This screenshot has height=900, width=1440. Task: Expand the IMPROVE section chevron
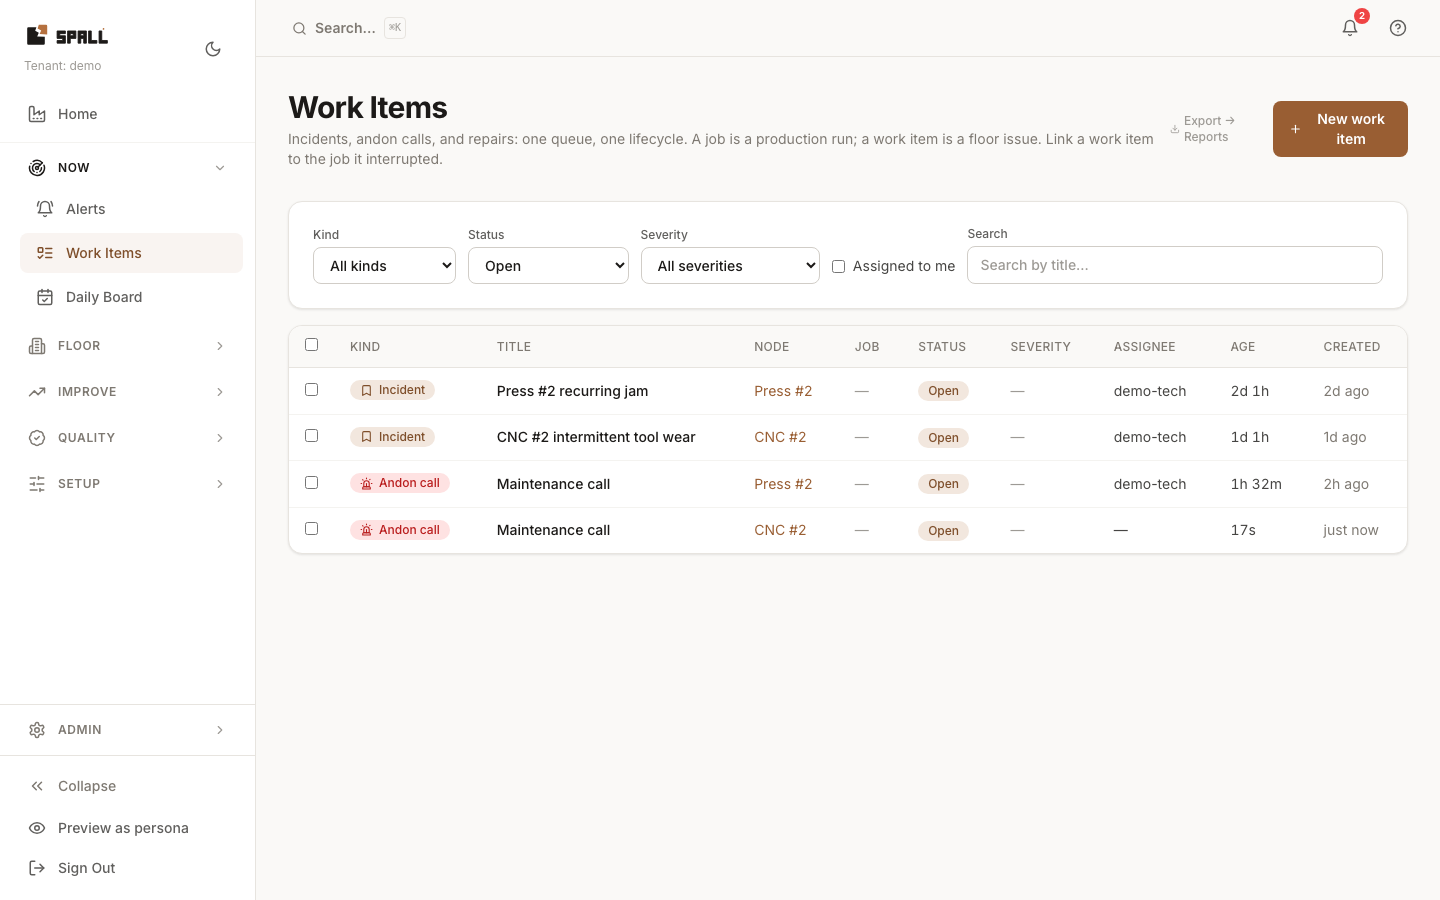pyautogui.click(x=220, y=392)
